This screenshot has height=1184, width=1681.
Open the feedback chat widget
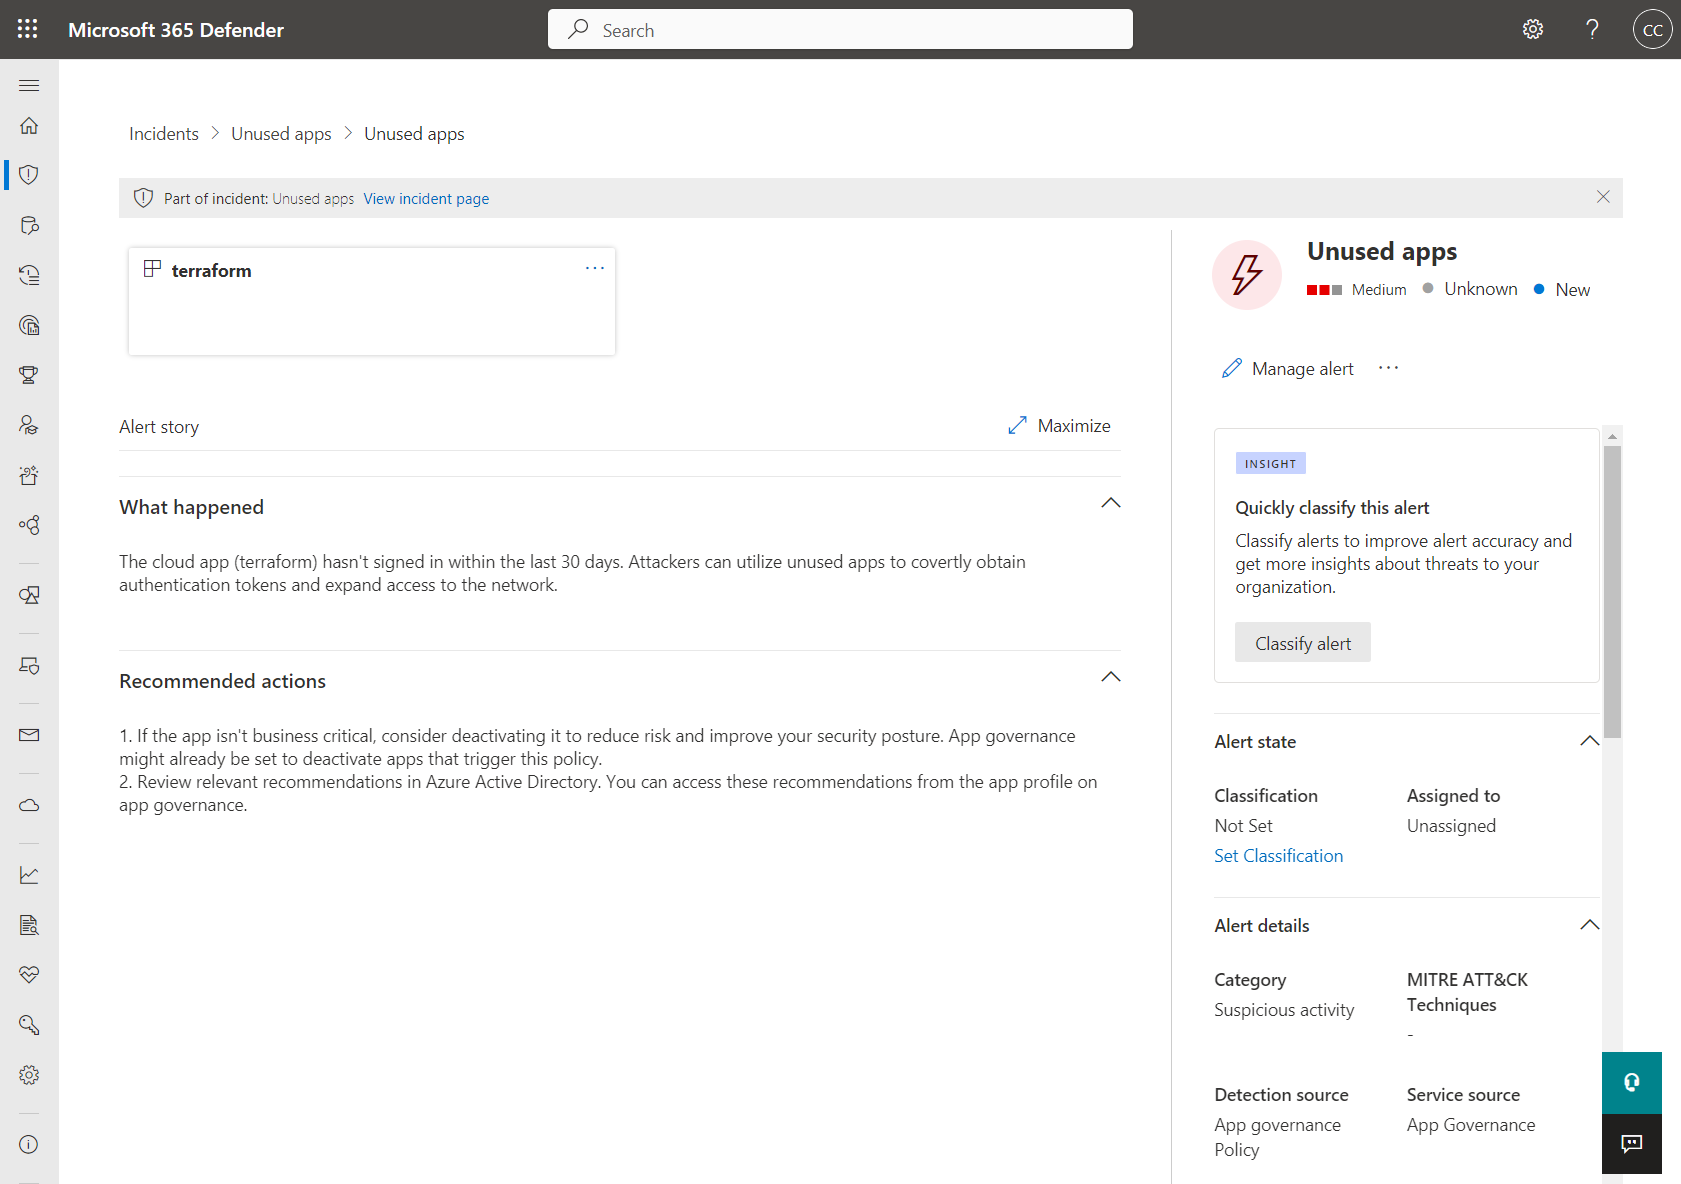click(x=1632, y=1144)
